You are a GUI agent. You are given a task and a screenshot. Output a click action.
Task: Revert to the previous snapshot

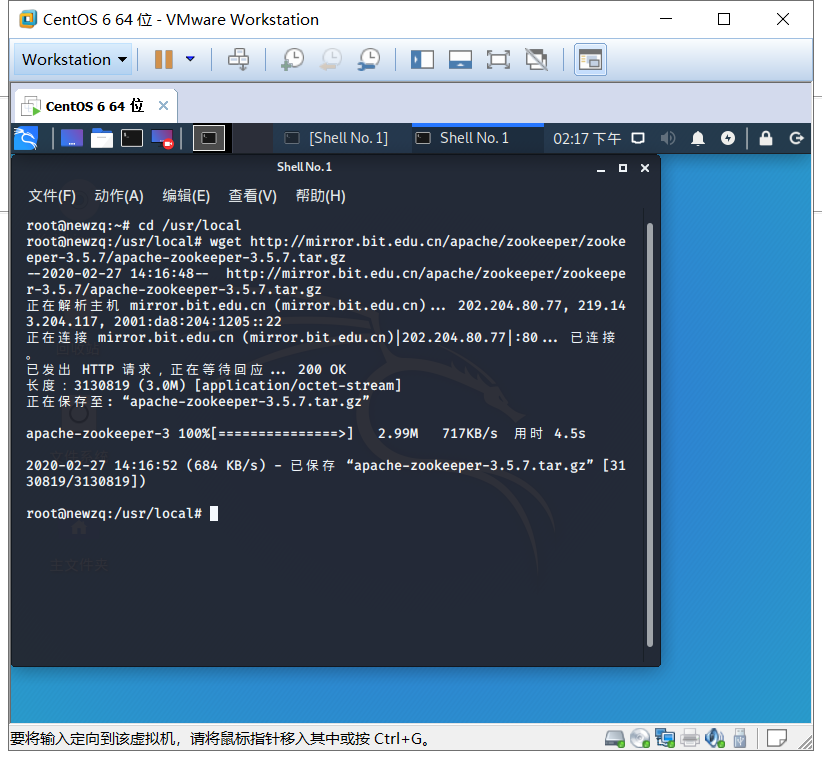(x=331, y=59)
